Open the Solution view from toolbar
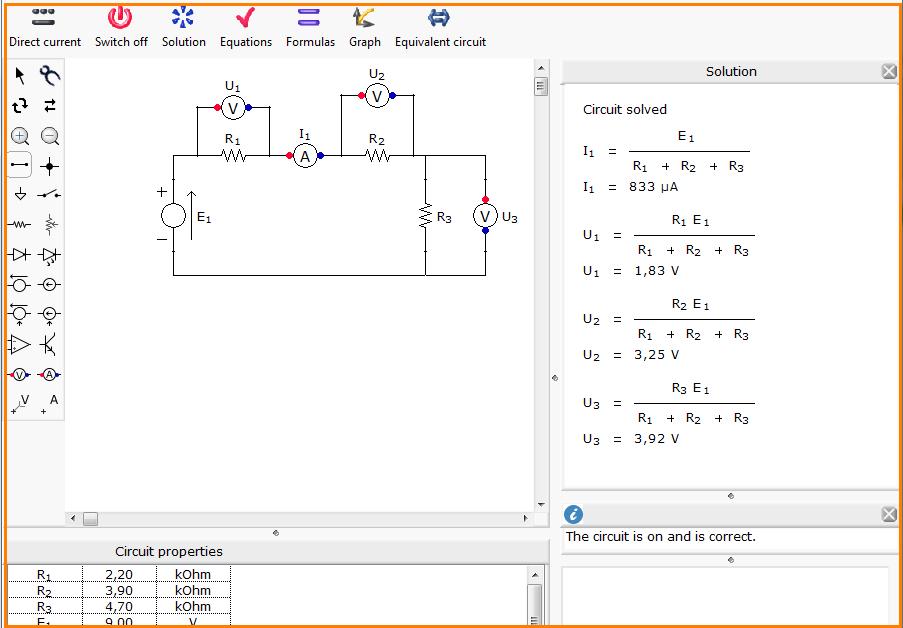This screenshot has width=903, height=628. click(x=183, y=27)
